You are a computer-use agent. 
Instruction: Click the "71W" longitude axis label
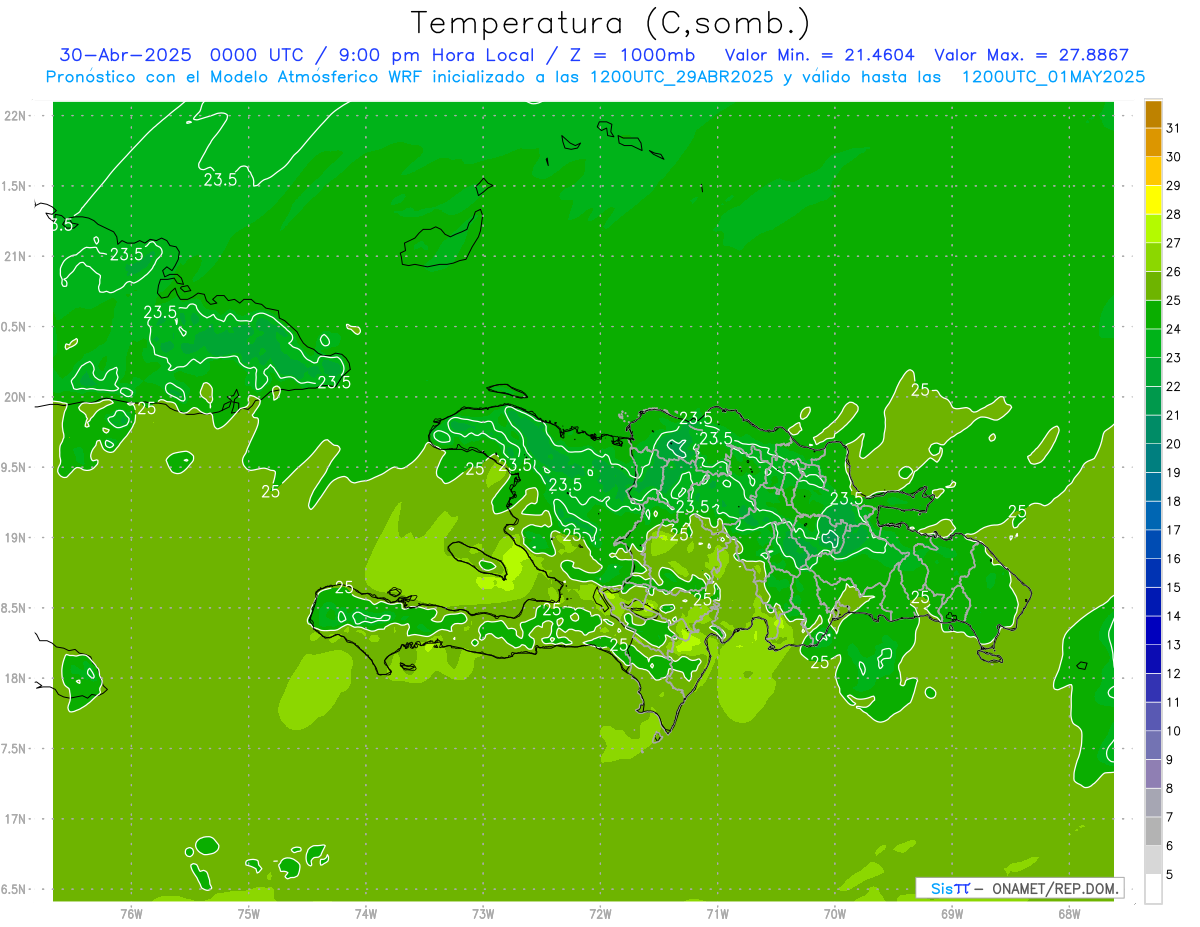[717, 914]
